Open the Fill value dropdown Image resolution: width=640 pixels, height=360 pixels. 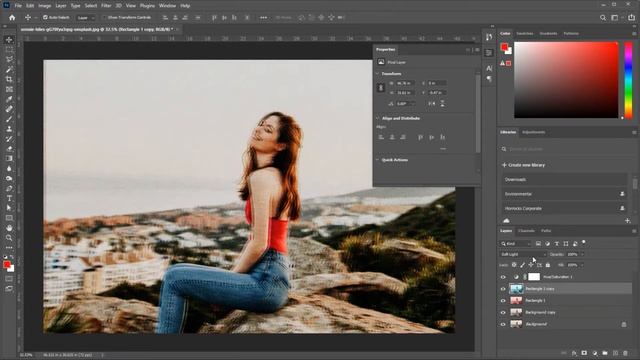582,265
